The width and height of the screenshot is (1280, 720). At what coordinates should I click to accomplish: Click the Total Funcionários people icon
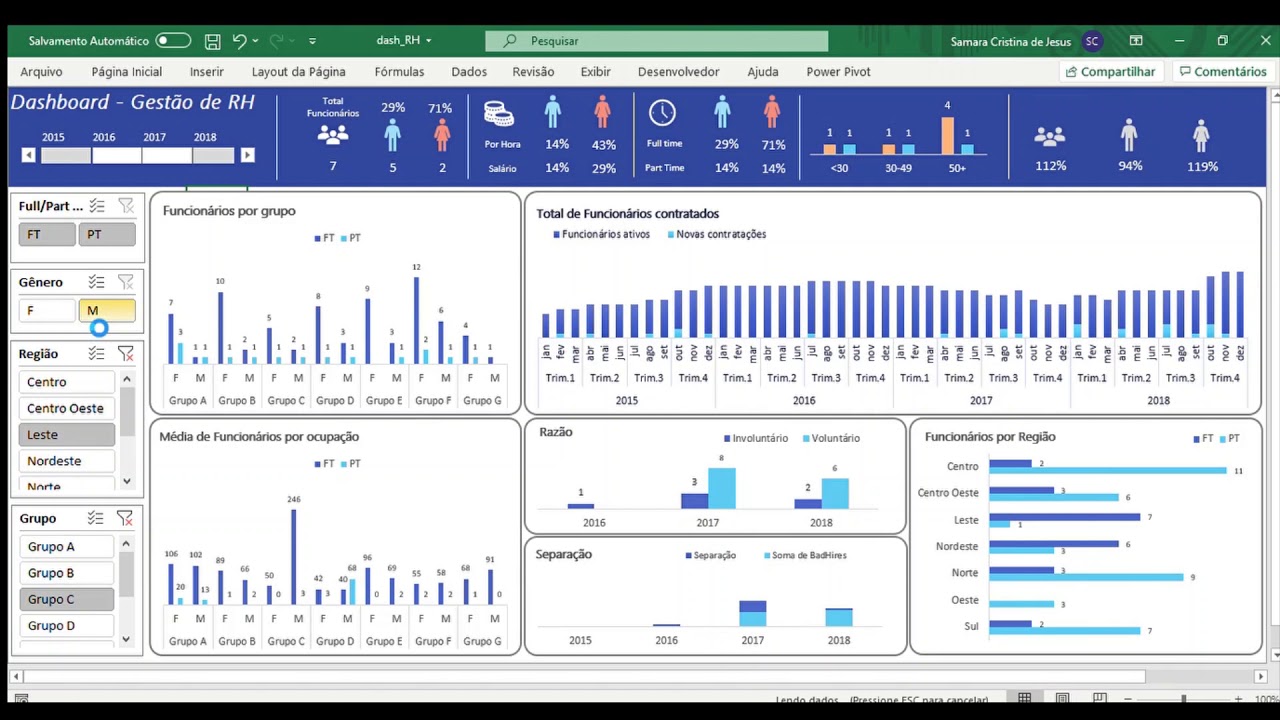tap(333, 135)
